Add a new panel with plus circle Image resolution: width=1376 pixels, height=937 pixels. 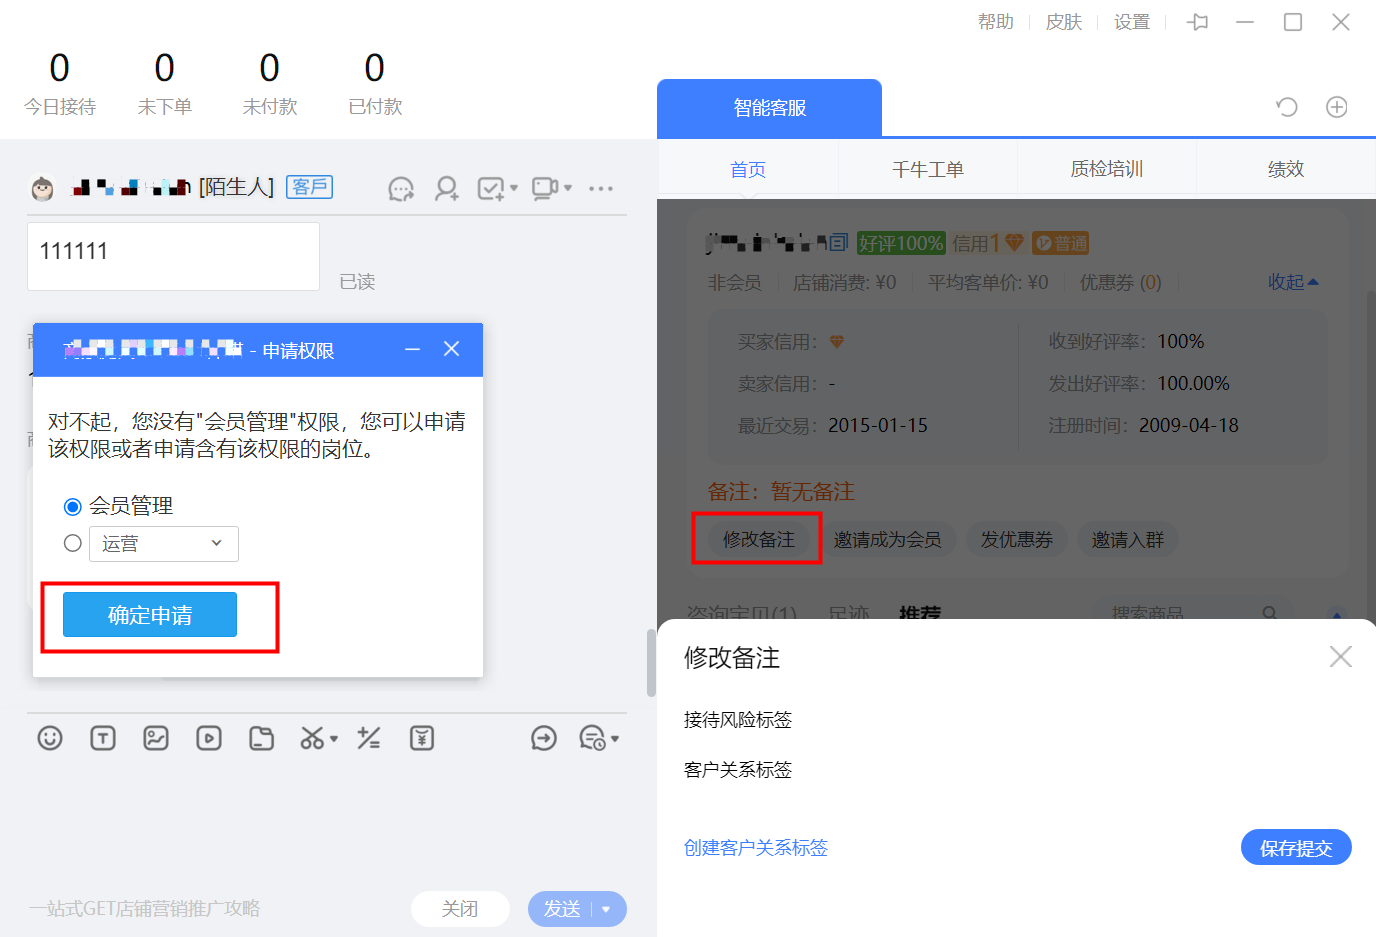point(1337,107)
